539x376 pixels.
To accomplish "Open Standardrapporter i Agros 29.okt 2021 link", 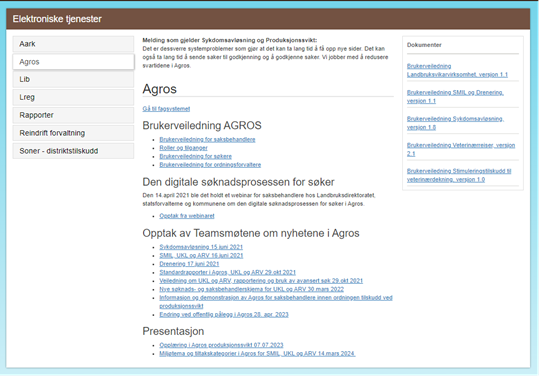I will [x=228, y=272].
